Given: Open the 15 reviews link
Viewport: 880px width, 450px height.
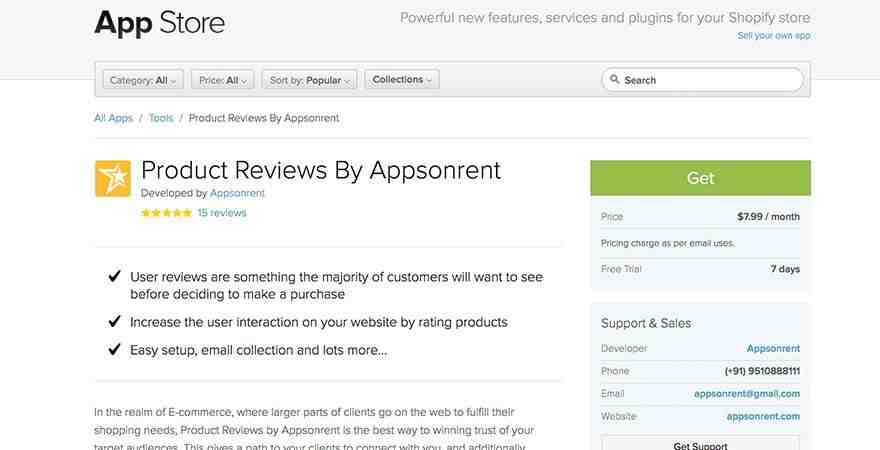Looking at the screenshot, I should [222, 213].
